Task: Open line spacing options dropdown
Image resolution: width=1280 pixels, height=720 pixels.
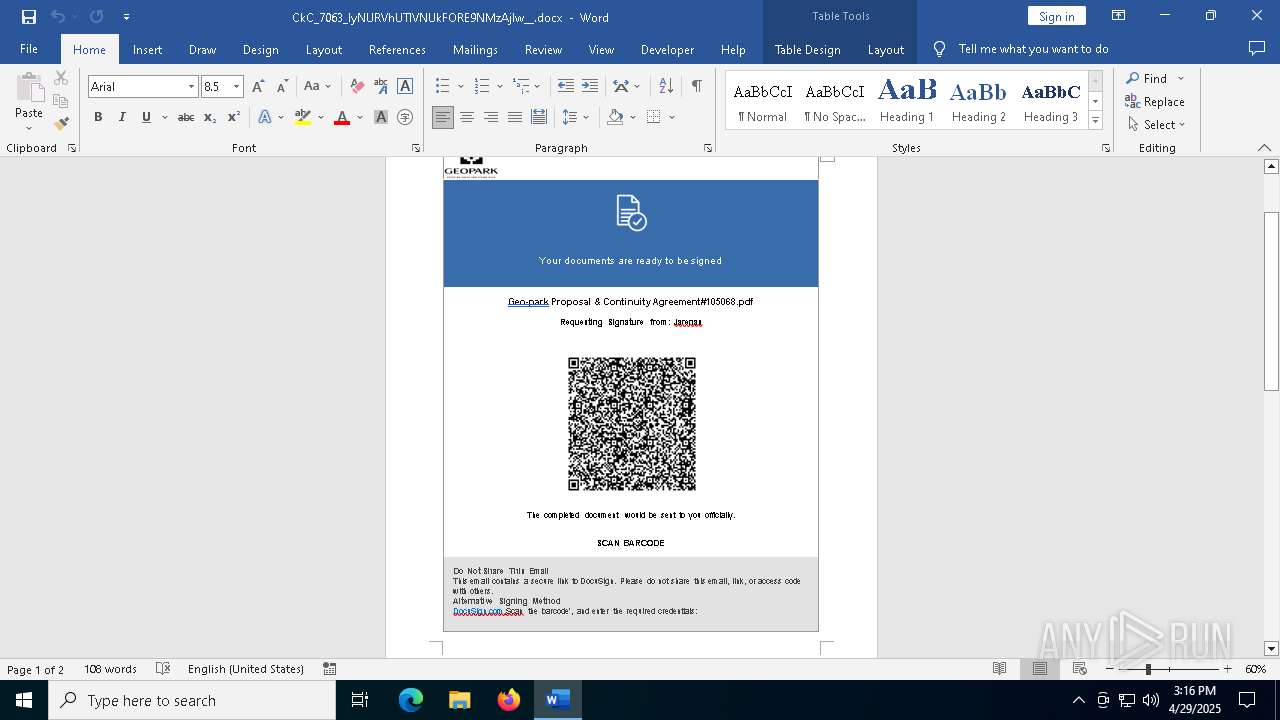Action: coord(586,117)
